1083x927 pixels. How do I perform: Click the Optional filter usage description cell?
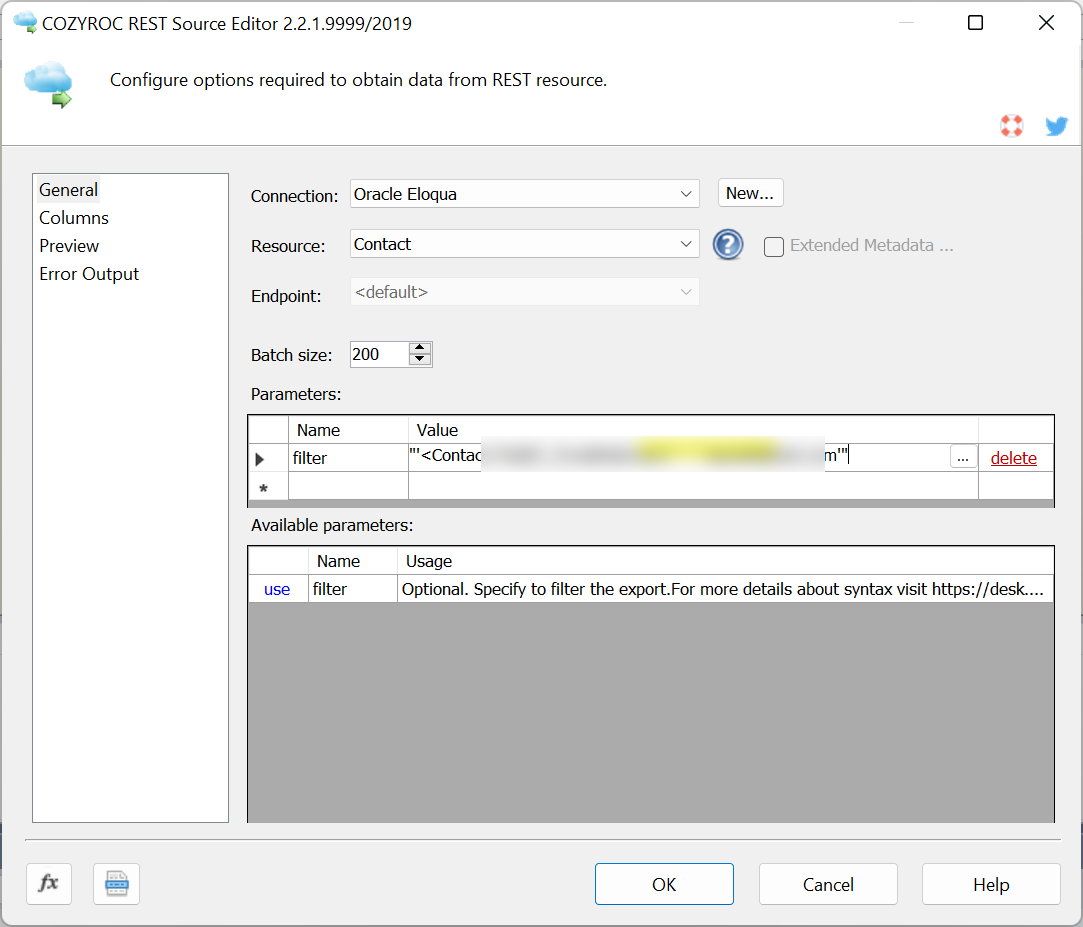725,589
